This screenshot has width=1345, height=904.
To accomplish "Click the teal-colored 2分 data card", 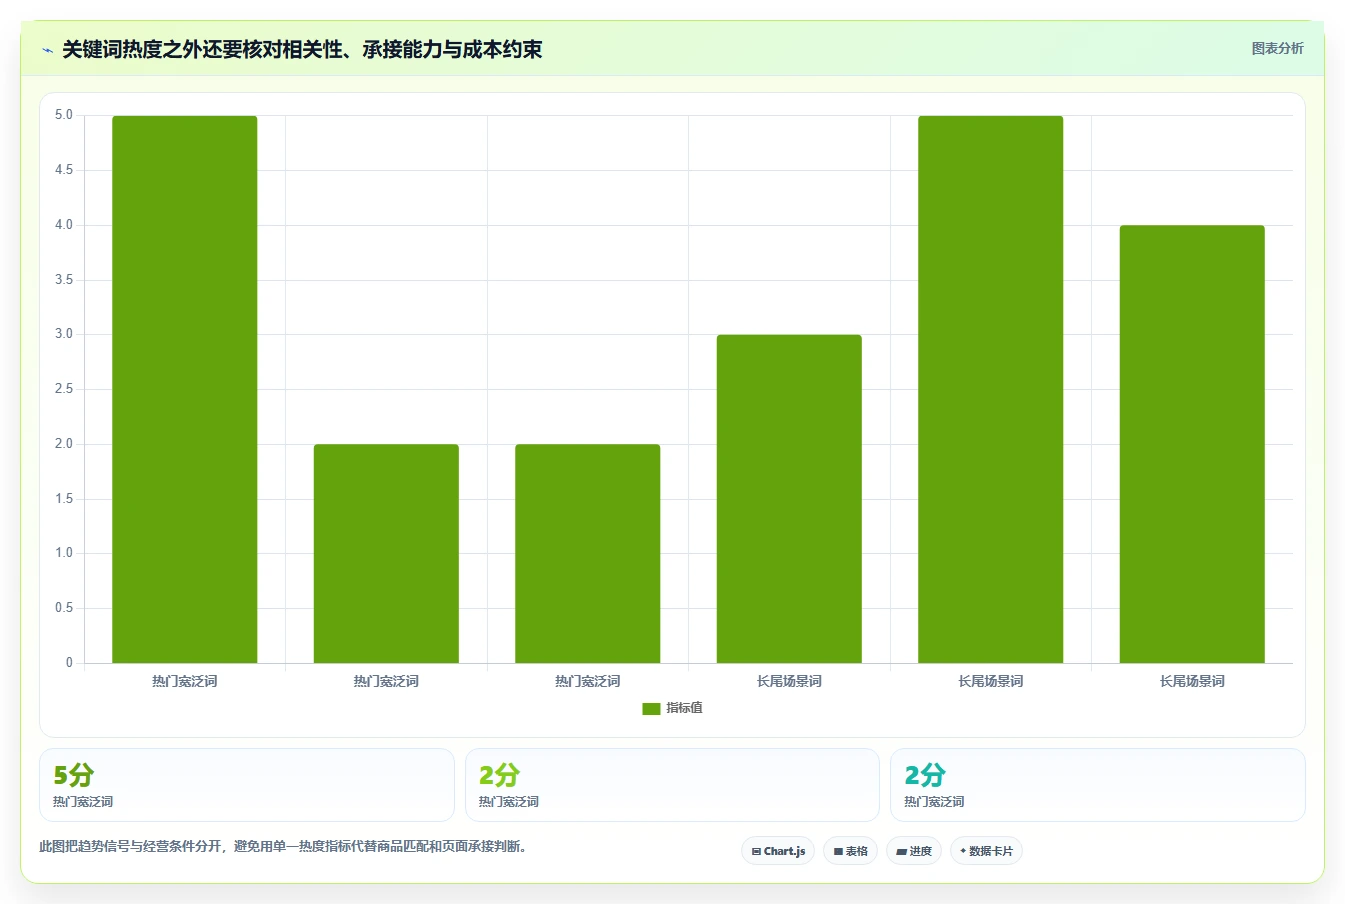I will [x=1098, y=785].
